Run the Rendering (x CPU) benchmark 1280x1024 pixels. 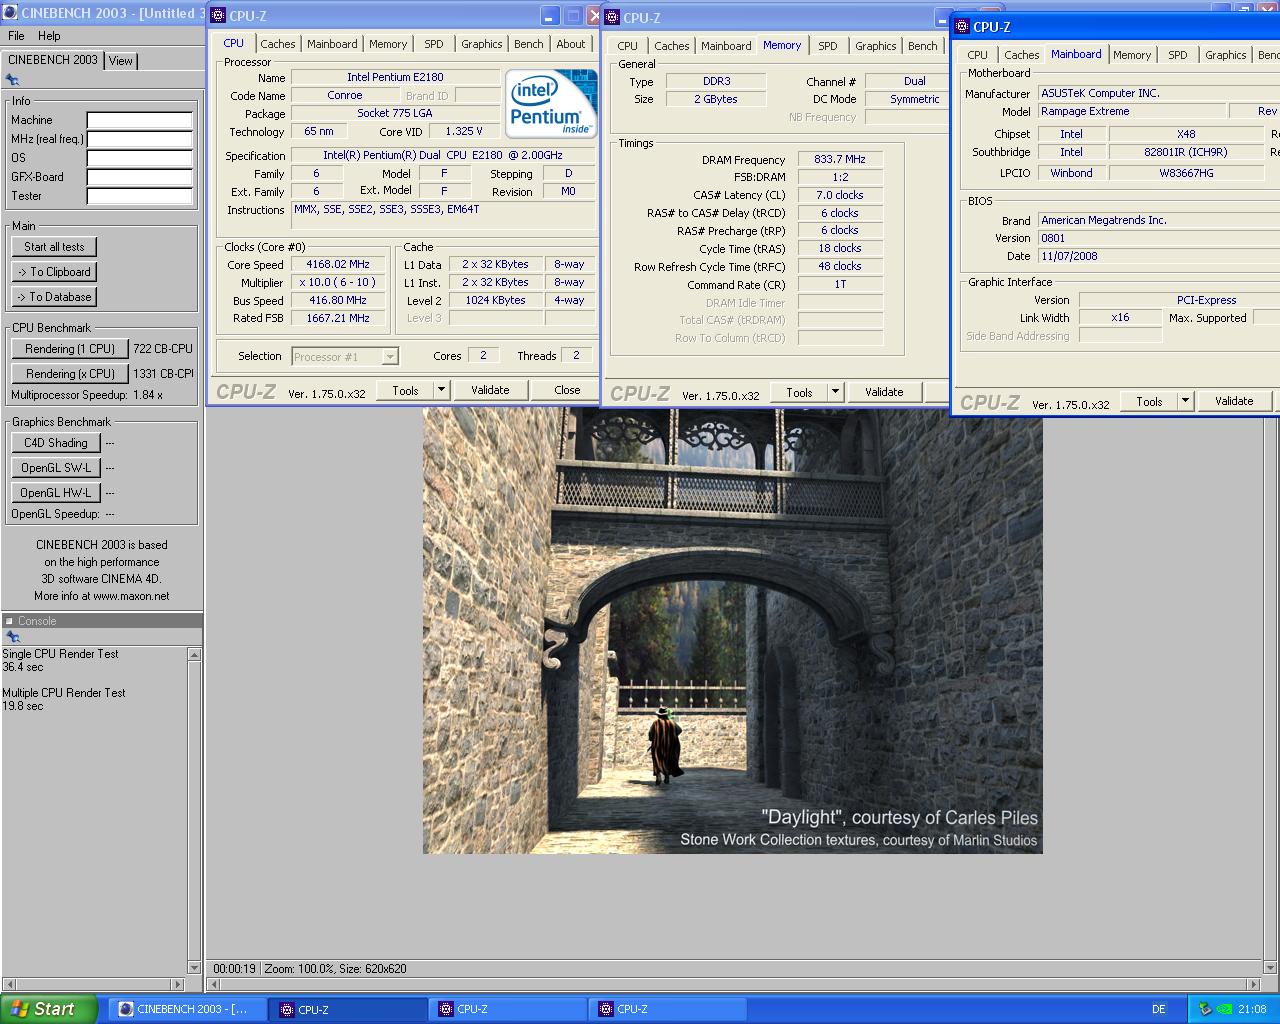pyautogui.click(x=70, y=374)
